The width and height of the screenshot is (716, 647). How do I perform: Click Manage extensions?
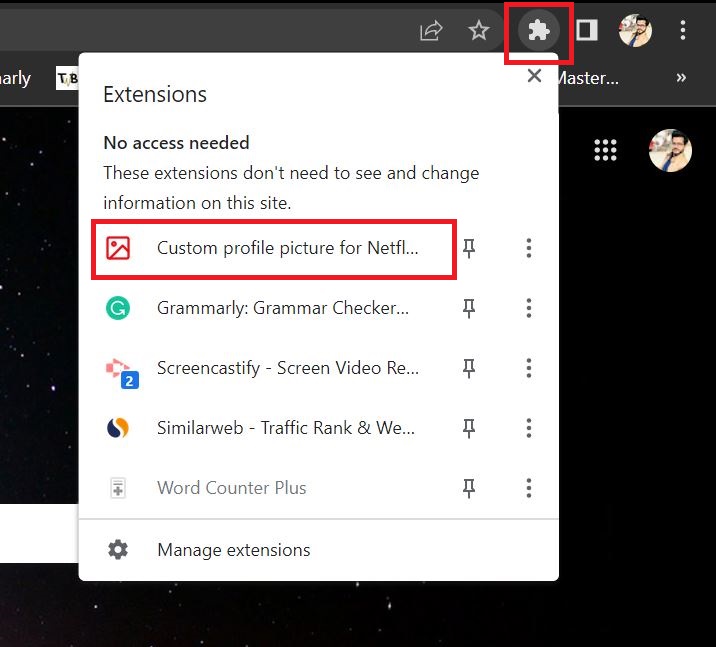point(318,550)
